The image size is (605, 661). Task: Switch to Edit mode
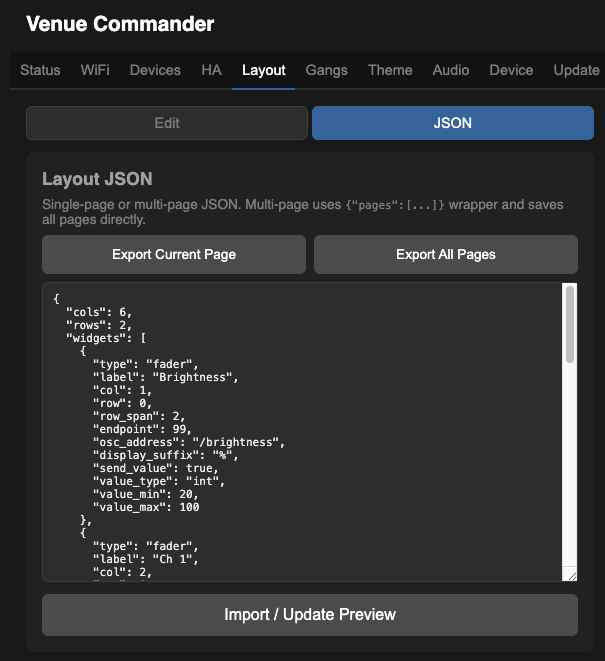click(x=167, y=123)
